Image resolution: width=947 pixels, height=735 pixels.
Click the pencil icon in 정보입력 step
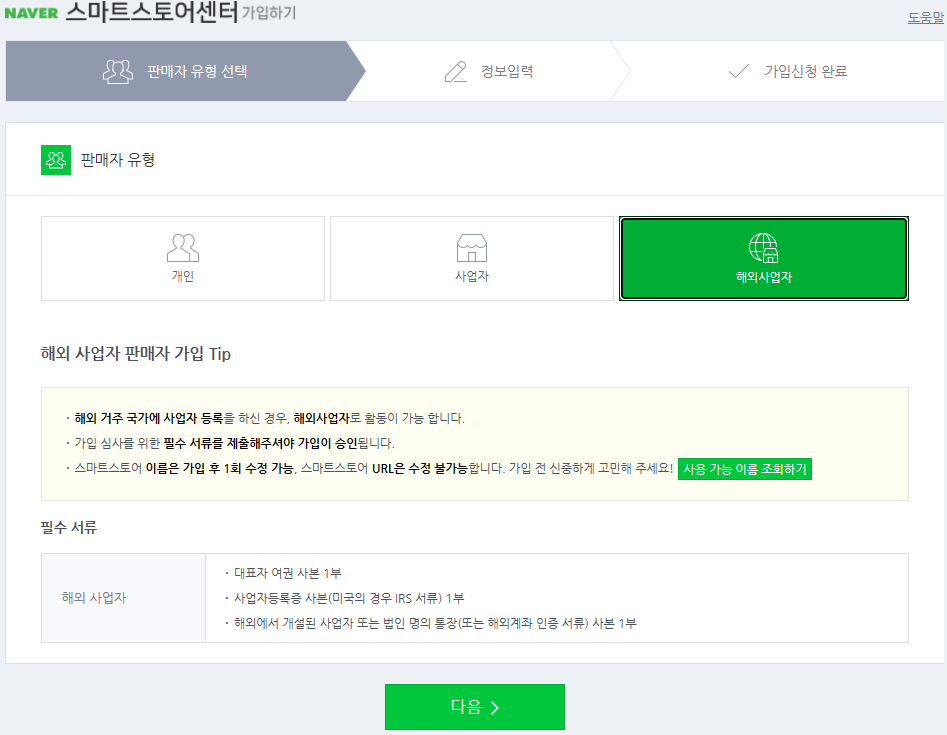[456, 71]
